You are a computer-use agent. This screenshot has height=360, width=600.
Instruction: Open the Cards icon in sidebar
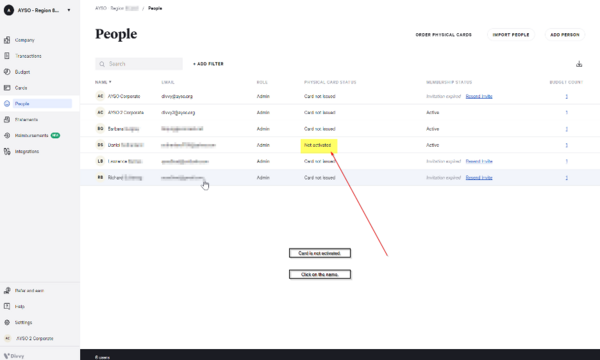(7, 88)
